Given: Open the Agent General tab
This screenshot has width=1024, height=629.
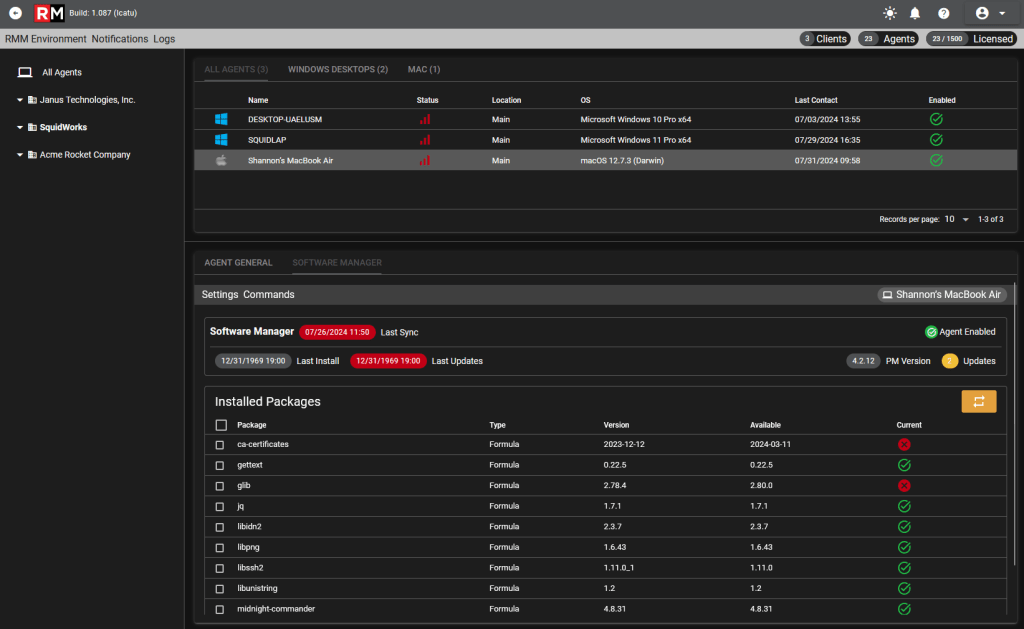Looking at the screenshot, I should [x=238, y=263].
